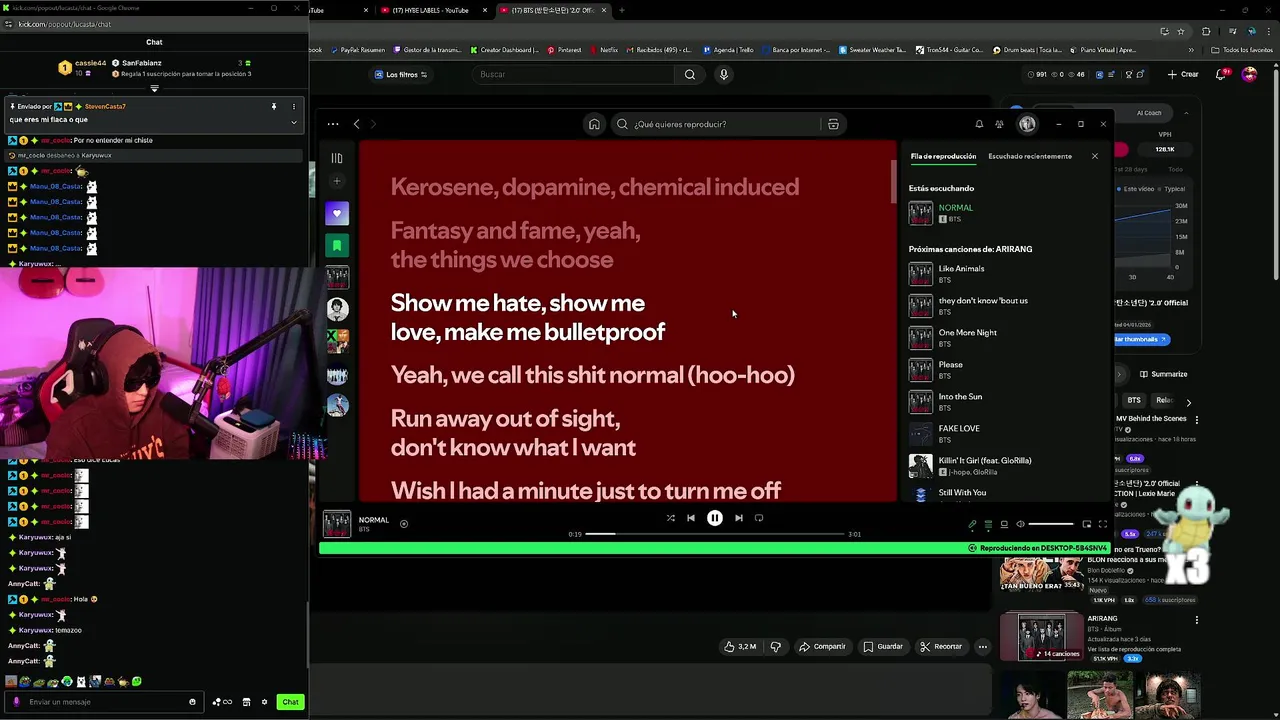Adjust the Spotify volume slider
Image resolution: width=1280 pixels, height=720 pixels.
coord(1051,524)
